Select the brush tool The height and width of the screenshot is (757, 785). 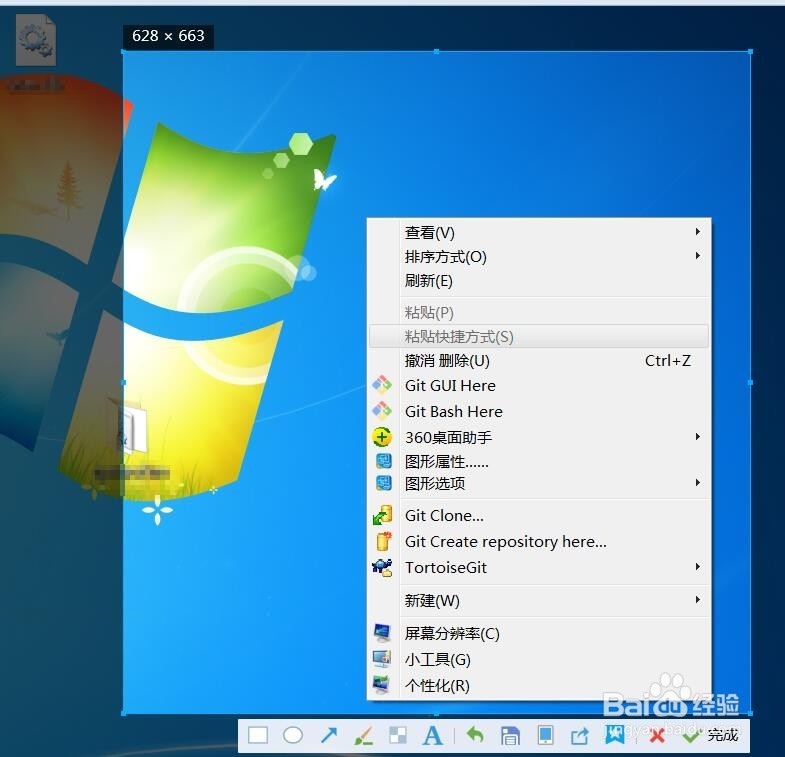[363, 736]
